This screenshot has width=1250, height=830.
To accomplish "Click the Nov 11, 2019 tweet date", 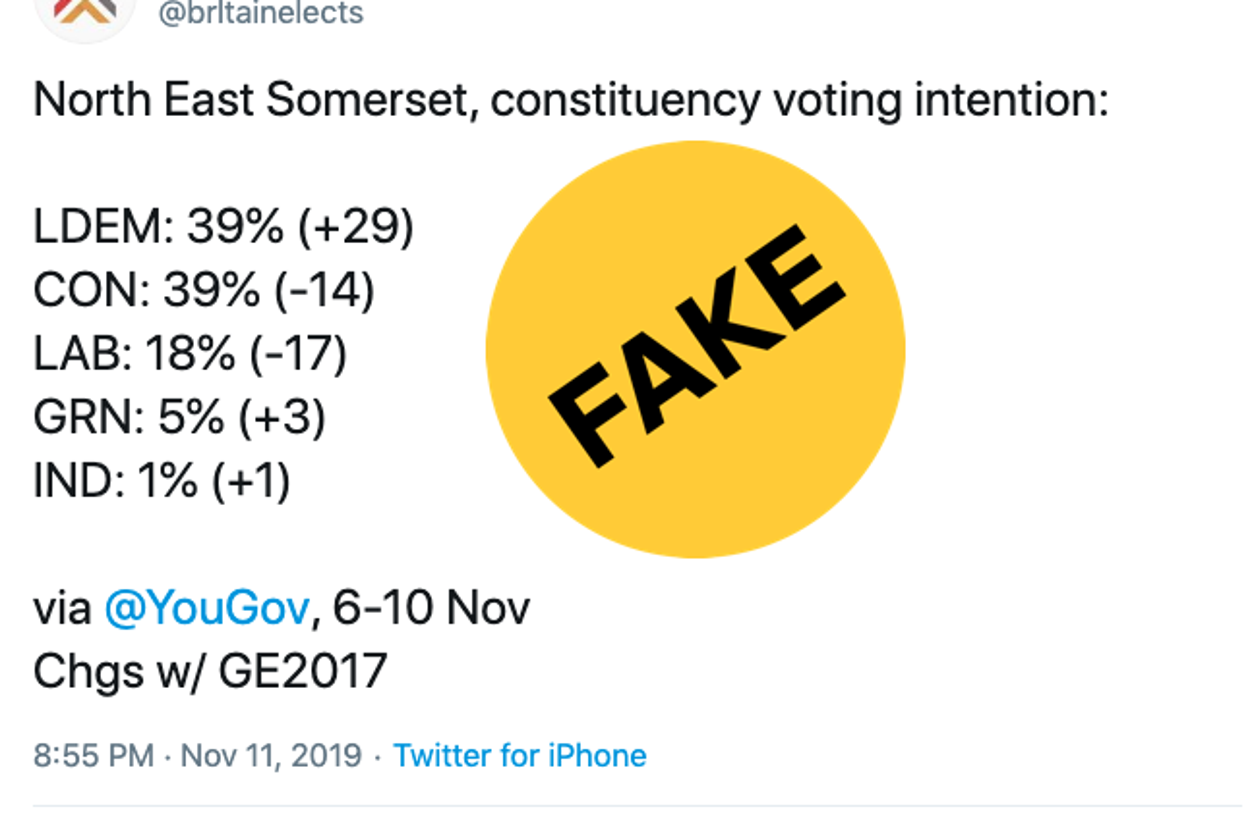I will tap(271, 755).
